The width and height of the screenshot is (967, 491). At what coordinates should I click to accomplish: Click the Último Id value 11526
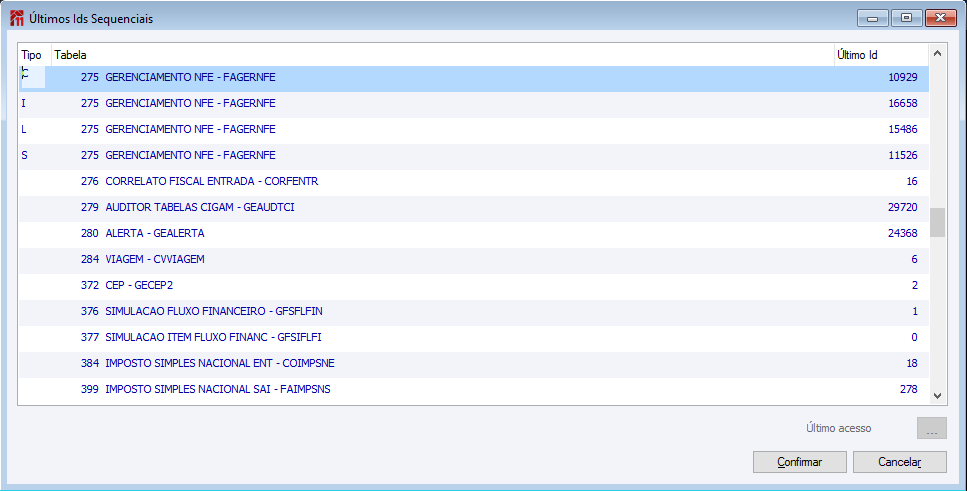coord(903,155)
